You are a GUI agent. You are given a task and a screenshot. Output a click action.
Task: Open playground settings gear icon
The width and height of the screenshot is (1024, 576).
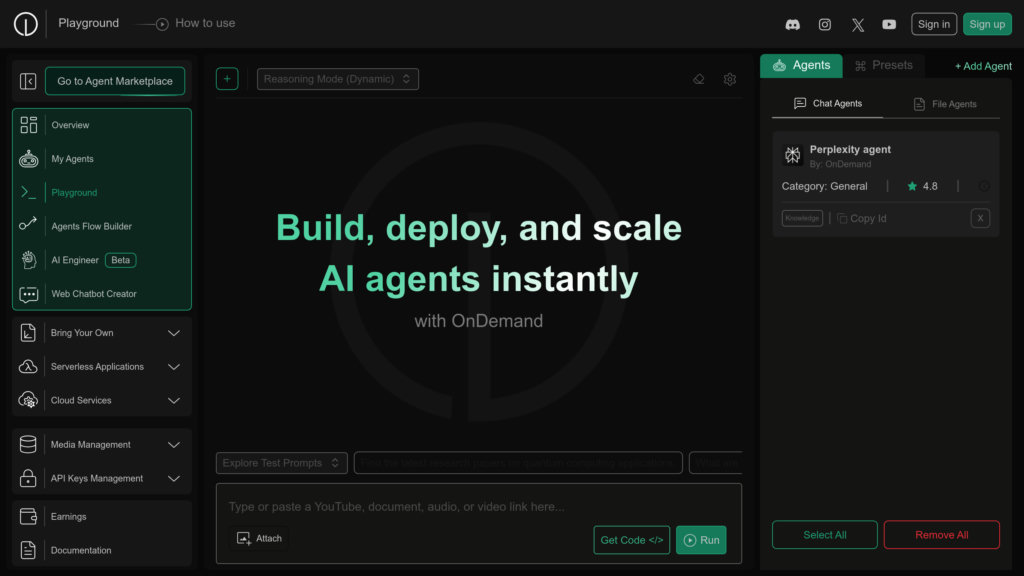(x=730, y=79)
